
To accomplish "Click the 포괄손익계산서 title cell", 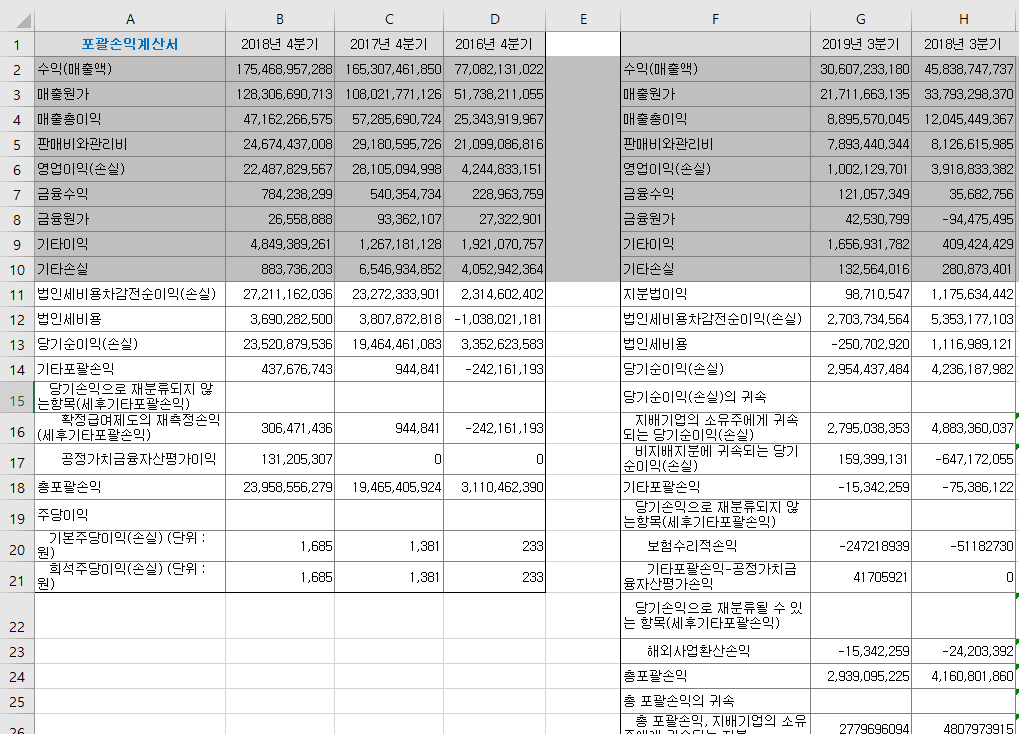I will point(130,44).
